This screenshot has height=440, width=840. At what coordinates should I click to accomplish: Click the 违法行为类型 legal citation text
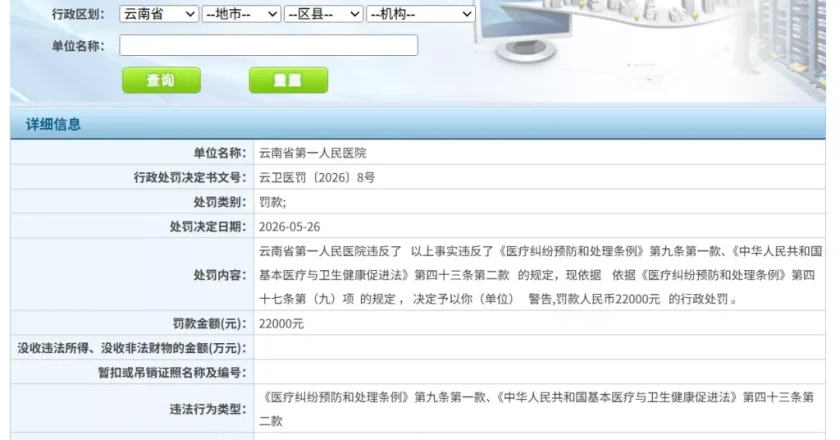coord(536,409)
